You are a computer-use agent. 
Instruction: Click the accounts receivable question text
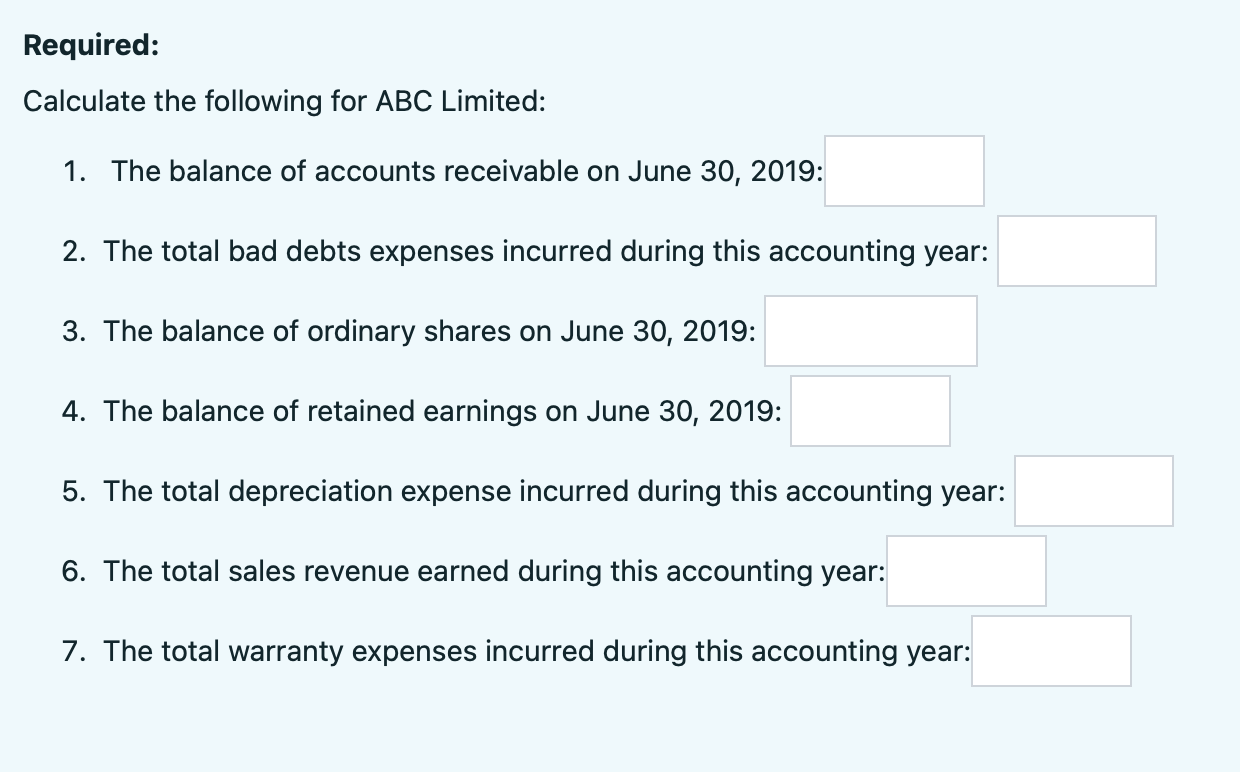pos(467,172)
